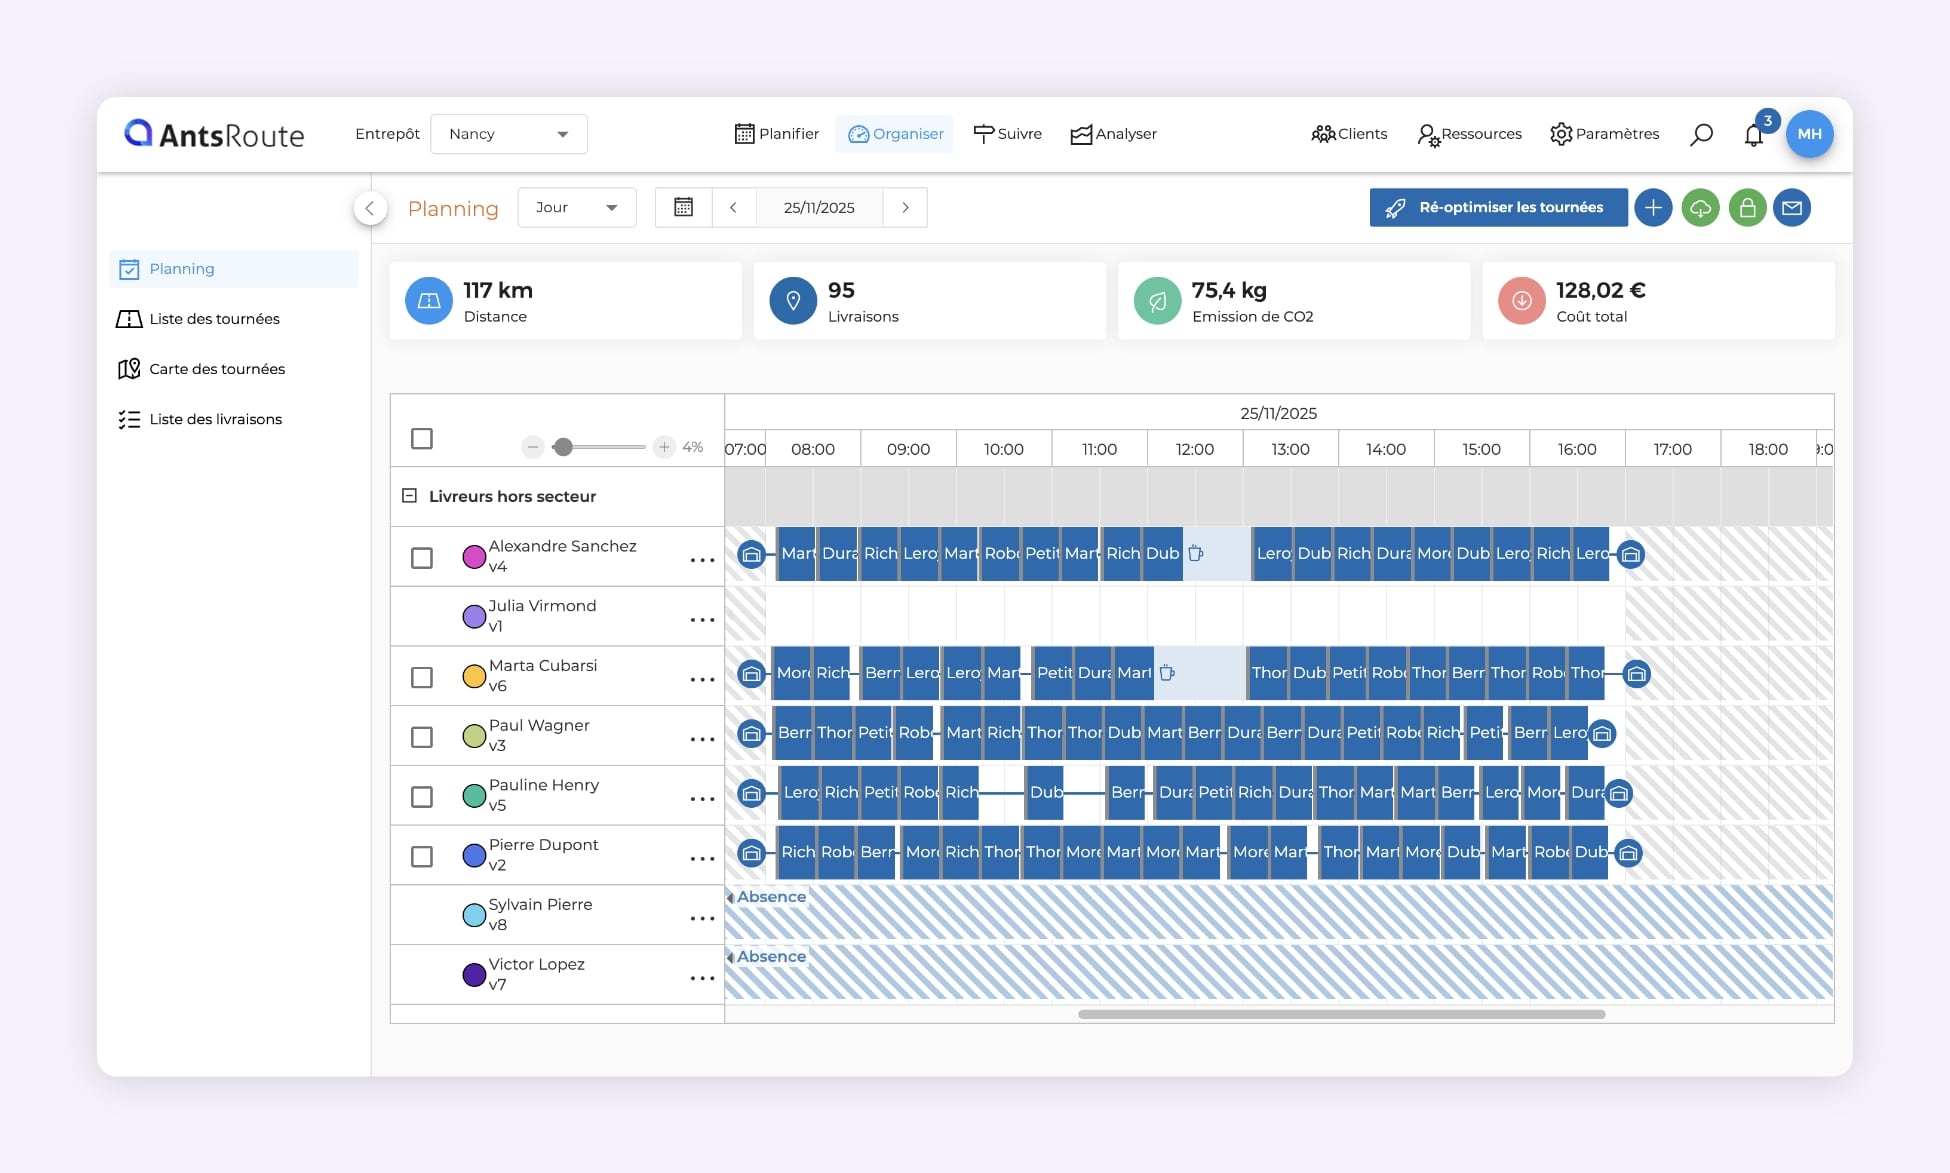Screen dimensions: 1950x1173
Task: Click the envelope send email icon
Action: [1792, 208]
